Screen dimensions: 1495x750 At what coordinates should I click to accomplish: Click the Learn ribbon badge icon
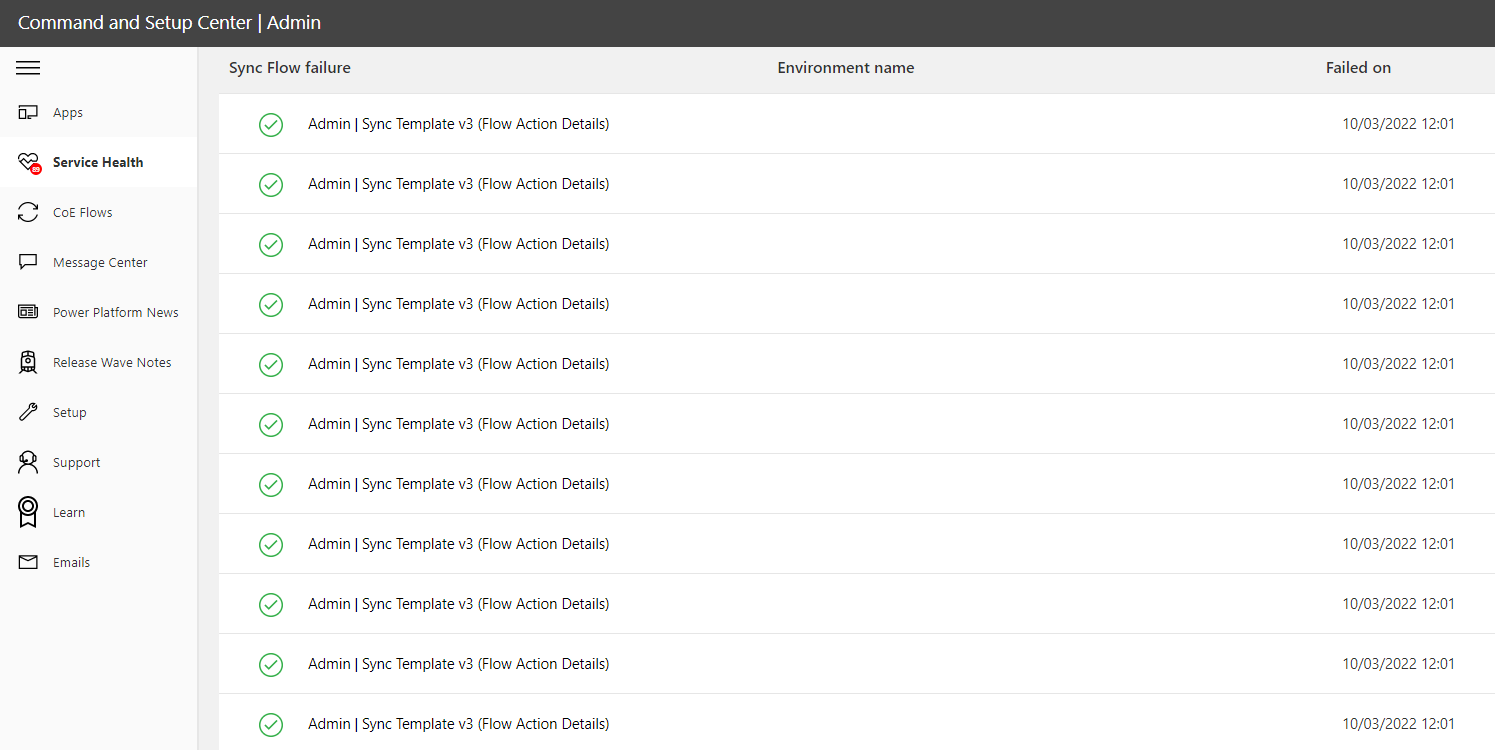click(27, 512)
